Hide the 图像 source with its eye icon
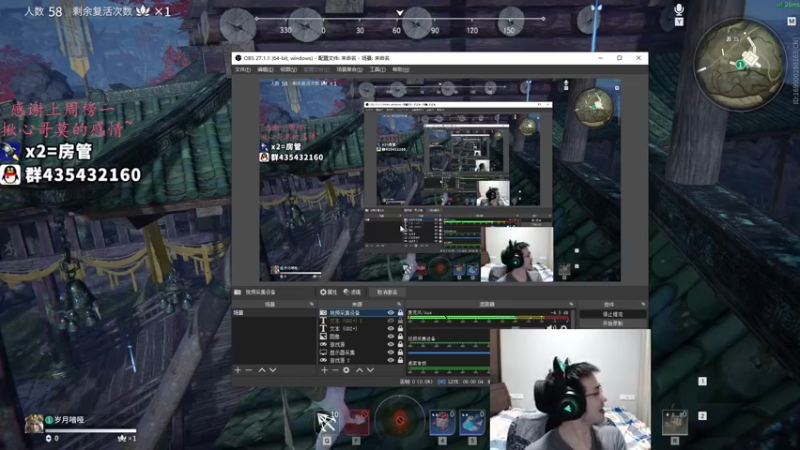Image resolution: width=800 pixels, height=450 pixels. click(391, 336)
